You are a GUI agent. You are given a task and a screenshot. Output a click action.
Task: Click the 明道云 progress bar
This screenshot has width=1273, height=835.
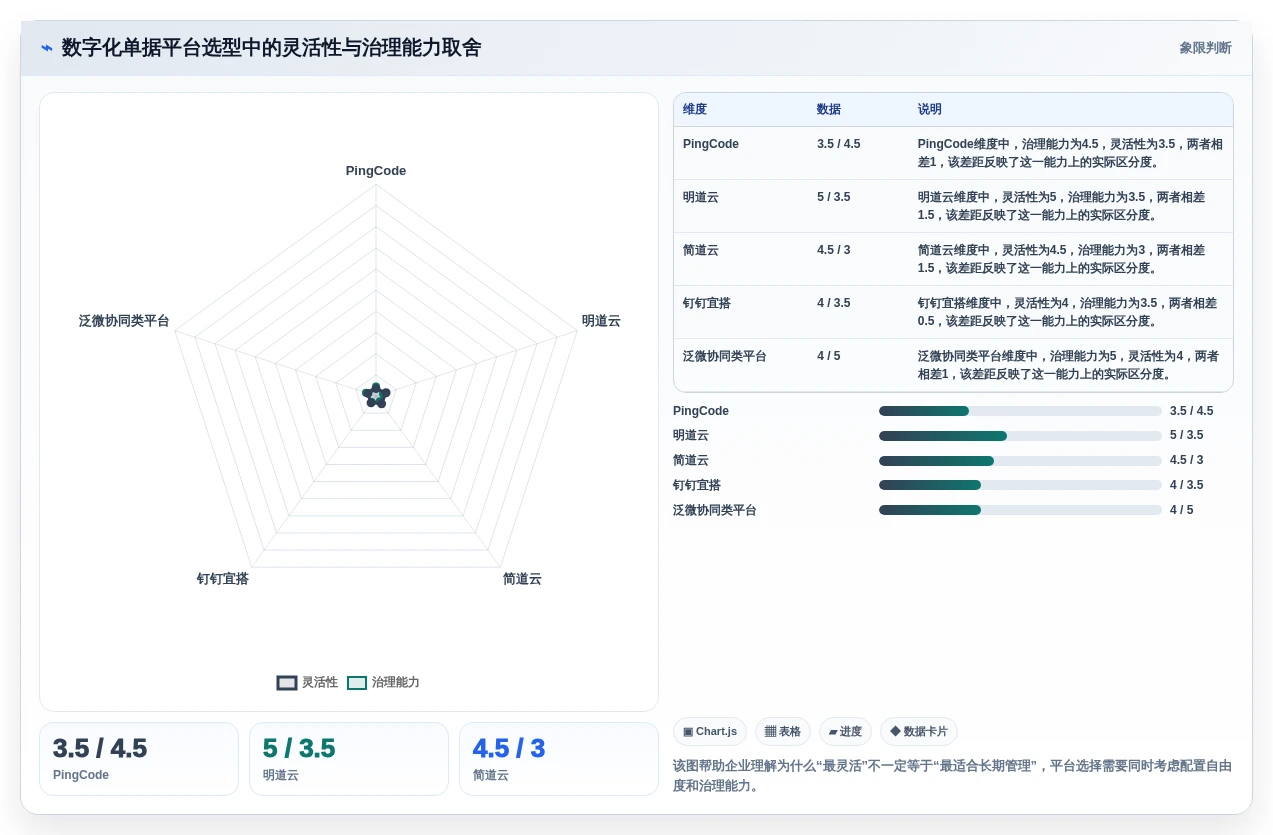click(1020, 436)
